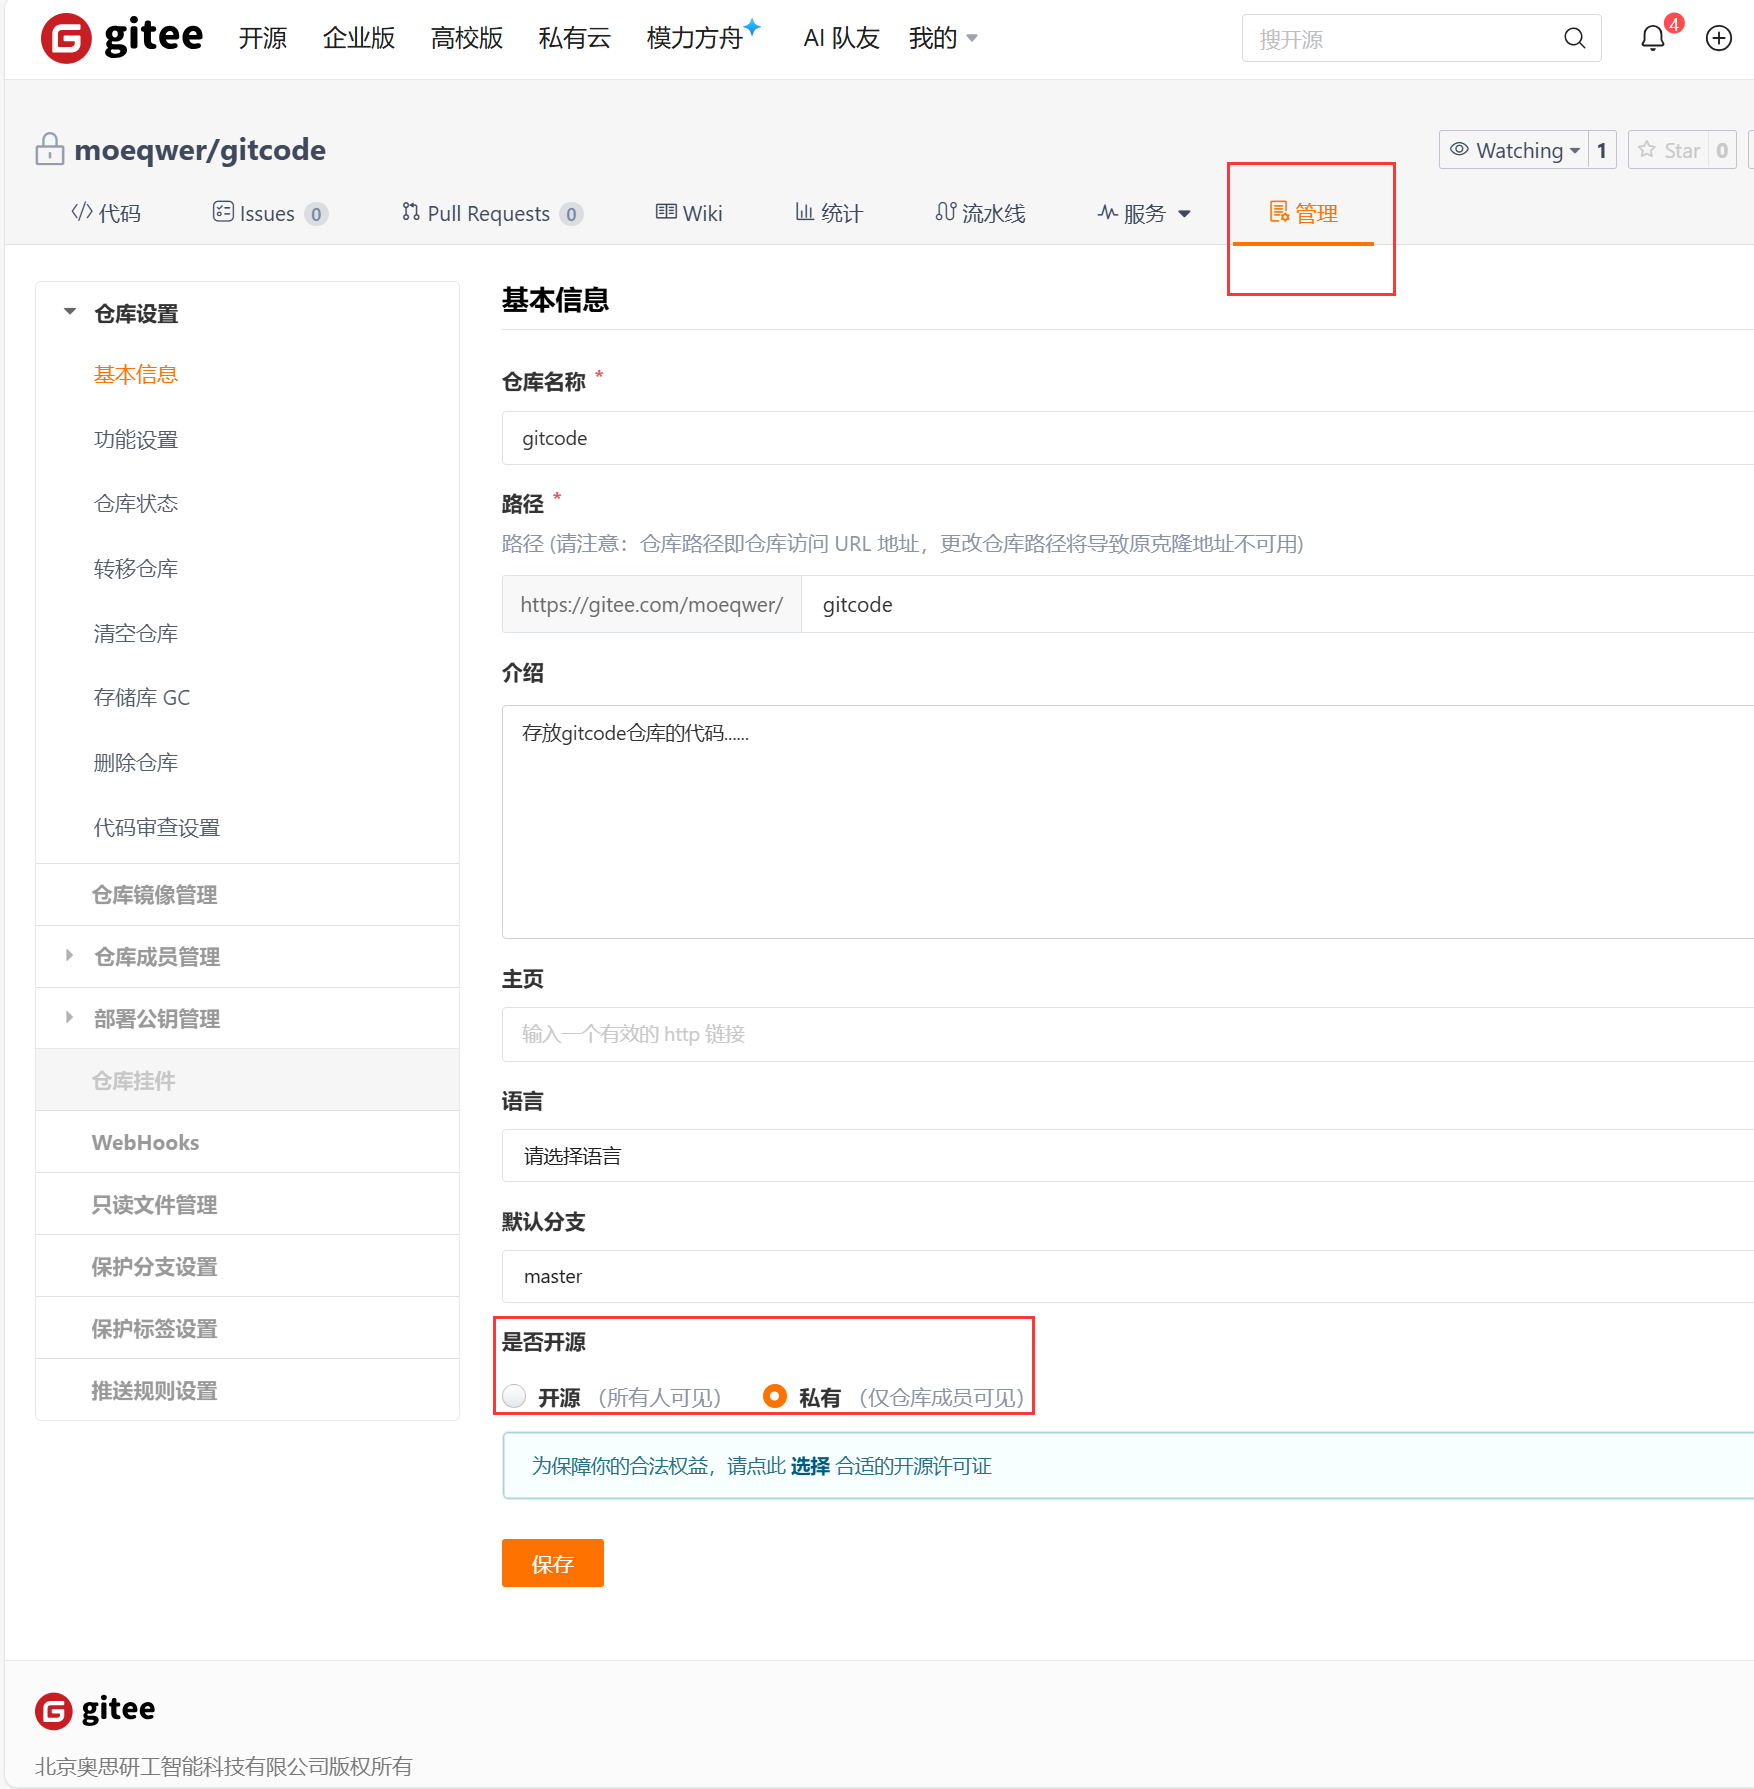The width and height of the screenshot is (1754, 1789).
Task: Select 仓库状态 in the sidebar
Action: [136, 503]
